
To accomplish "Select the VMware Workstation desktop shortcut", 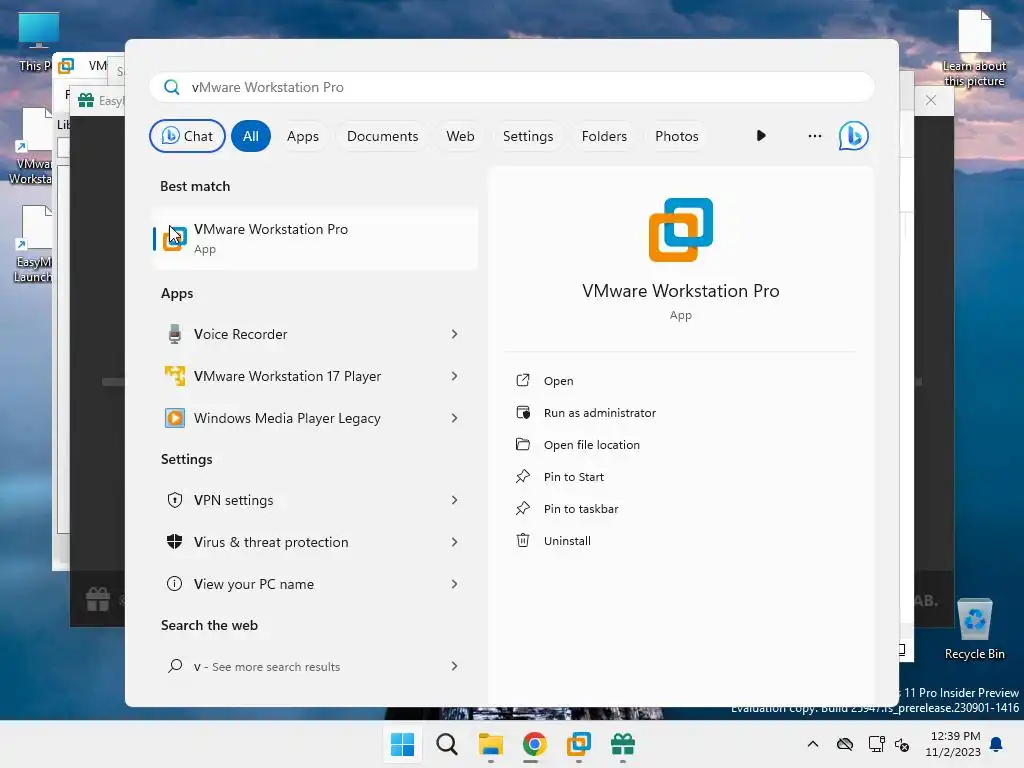I will coord(31,146).
